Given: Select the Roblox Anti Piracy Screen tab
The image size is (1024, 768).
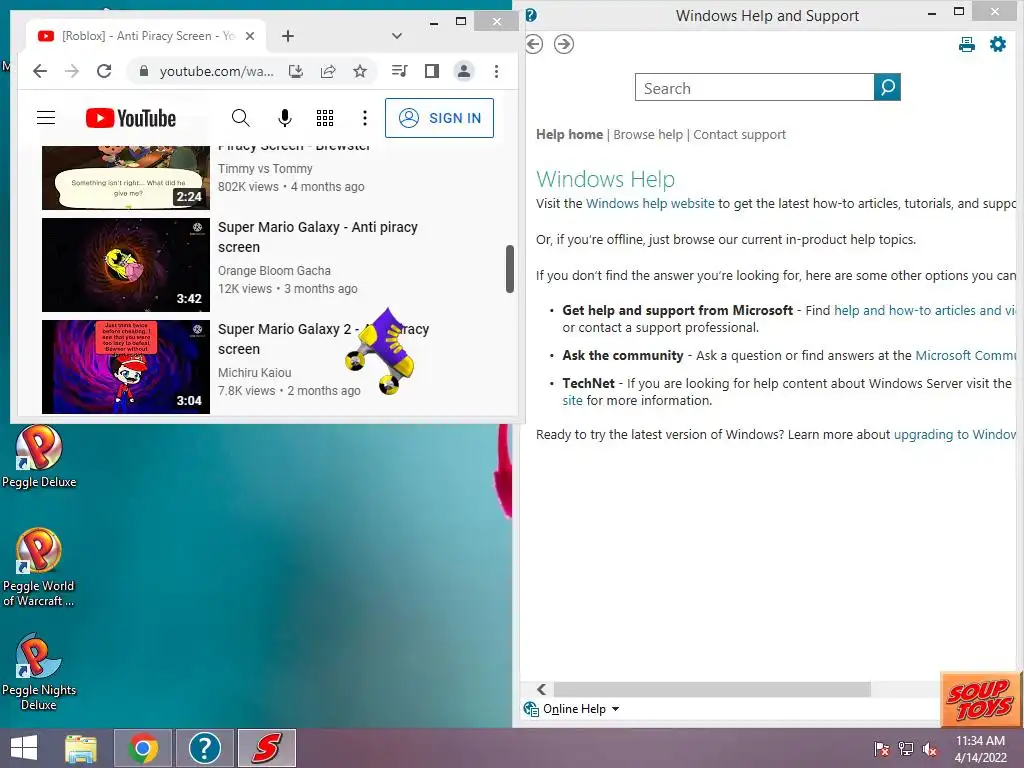Looking at the screenshot, I should coord(145,36).
